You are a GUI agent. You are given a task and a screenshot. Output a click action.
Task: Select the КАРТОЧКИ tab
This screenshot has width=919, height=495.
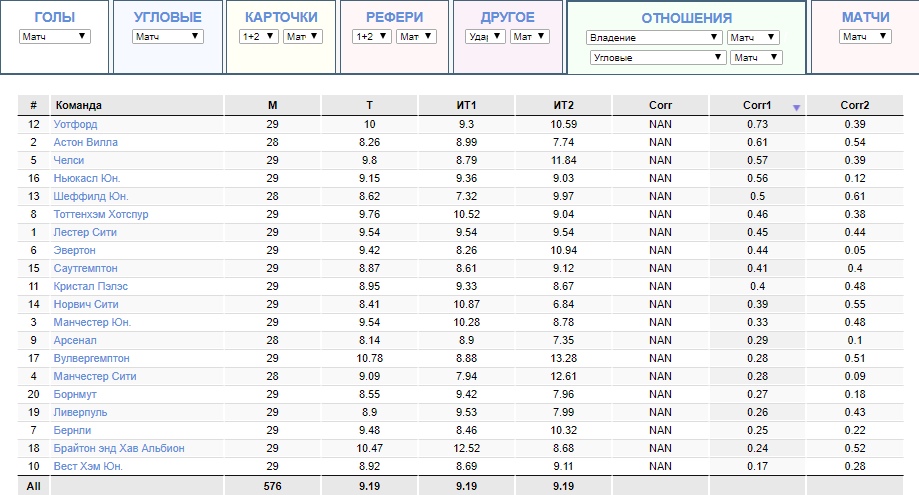(x=281, y=18)
